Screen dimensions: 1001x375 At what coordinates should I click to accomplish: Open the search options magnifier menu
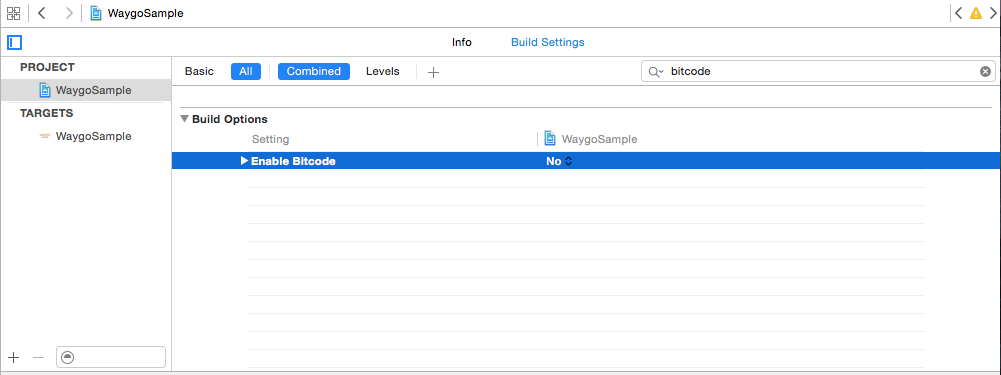pyautogui.click(x=656, y=72)
